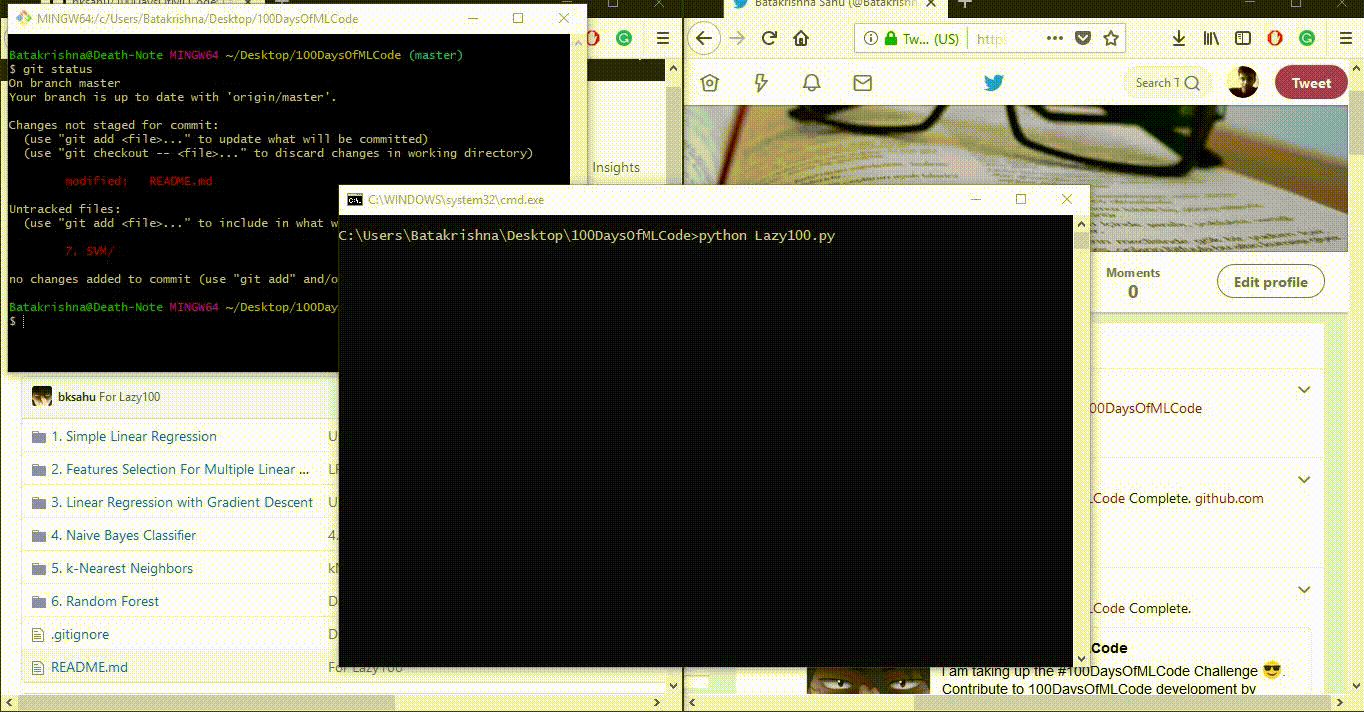
Task: Open Twitter Notifications bell
Action: [812, 83]
